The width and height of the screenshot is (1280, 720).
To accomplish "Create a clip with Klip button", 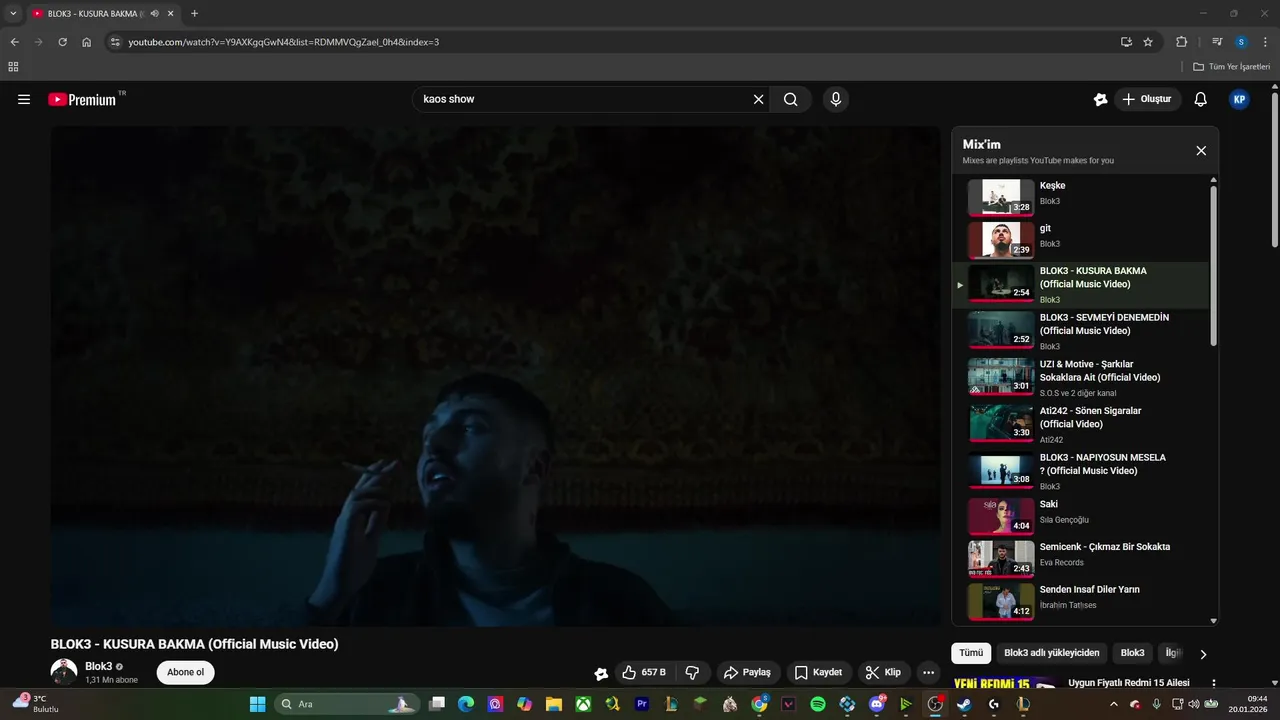I will click(883, 672).
